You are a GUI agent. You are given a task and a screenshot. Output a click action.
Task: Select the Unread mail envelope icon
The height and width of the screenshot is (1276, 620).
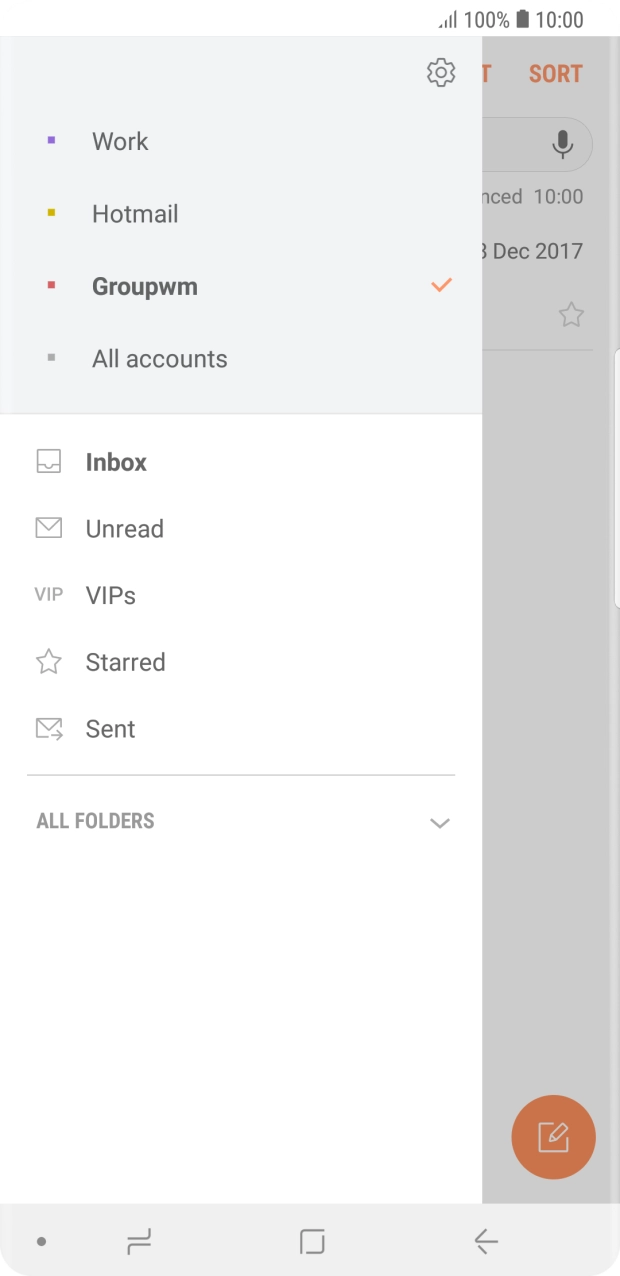(x=48, y=528)
